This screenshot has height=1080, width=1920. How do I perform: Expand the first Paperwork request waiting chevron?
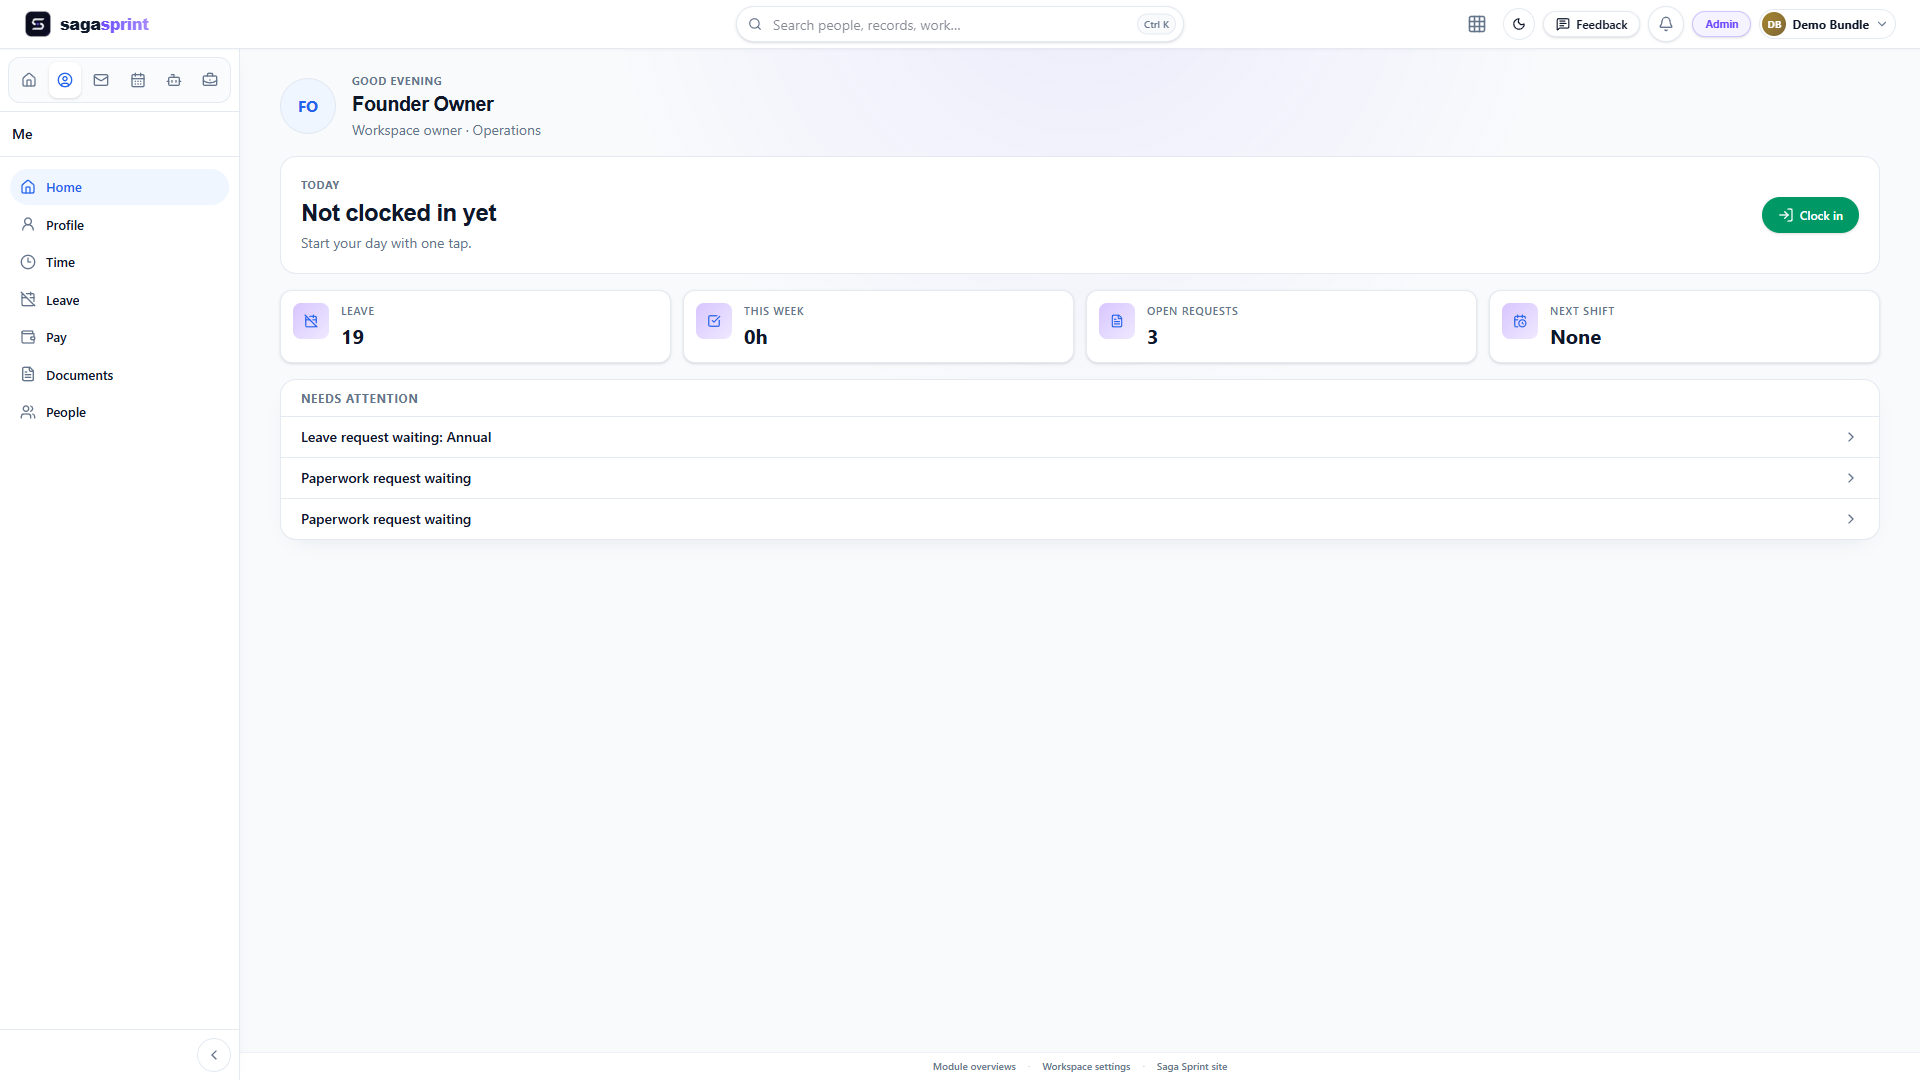click(1851, 478)
